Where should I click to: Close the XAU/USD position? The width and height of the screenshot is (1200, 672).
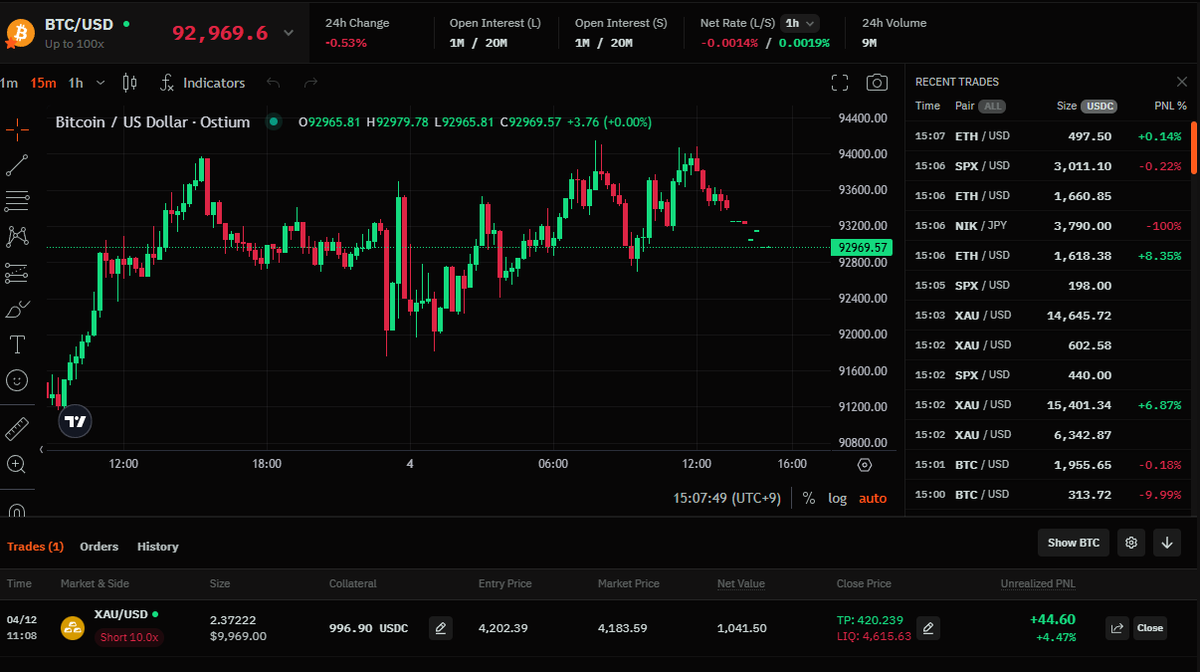pyautogui.click(x=1150, y=628)
